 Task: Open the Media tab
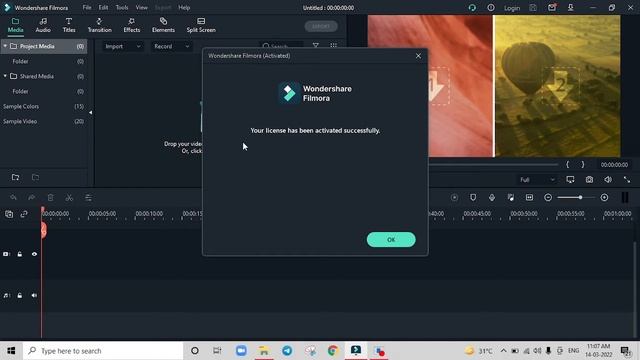pyautogui.click(x=16, y=25)
